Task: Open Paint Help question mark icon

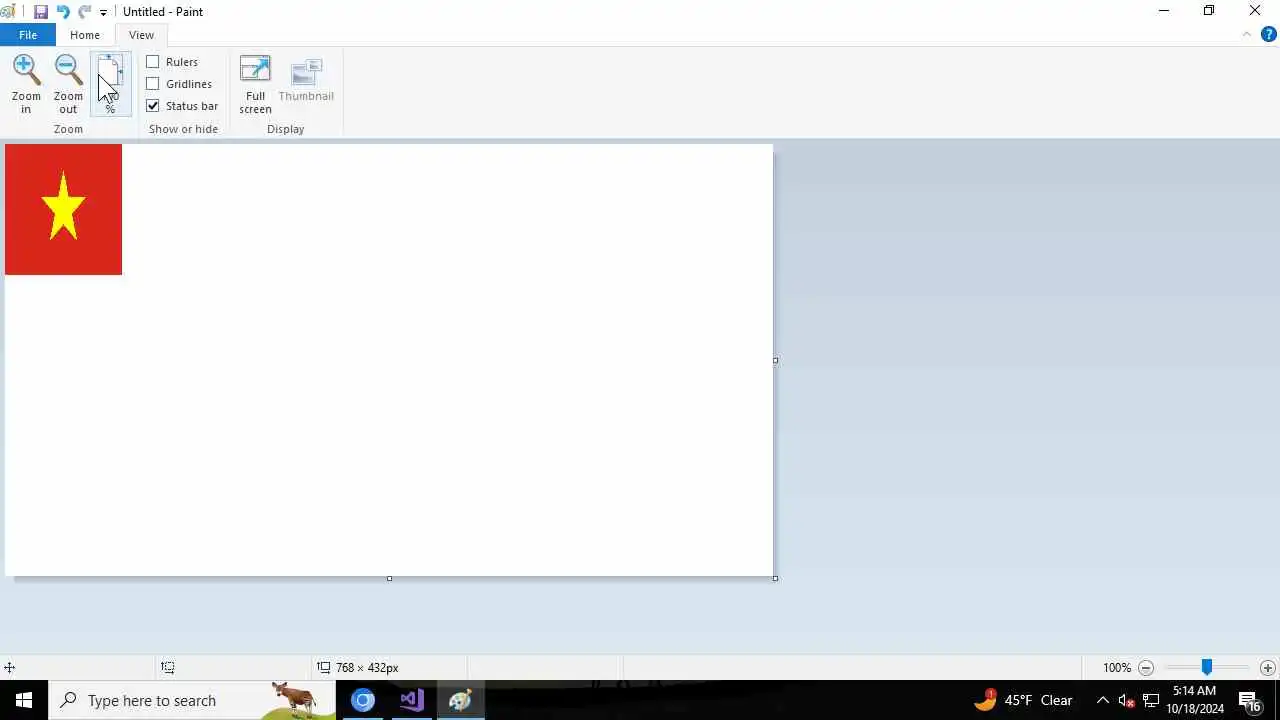Action: (1269, 35)
